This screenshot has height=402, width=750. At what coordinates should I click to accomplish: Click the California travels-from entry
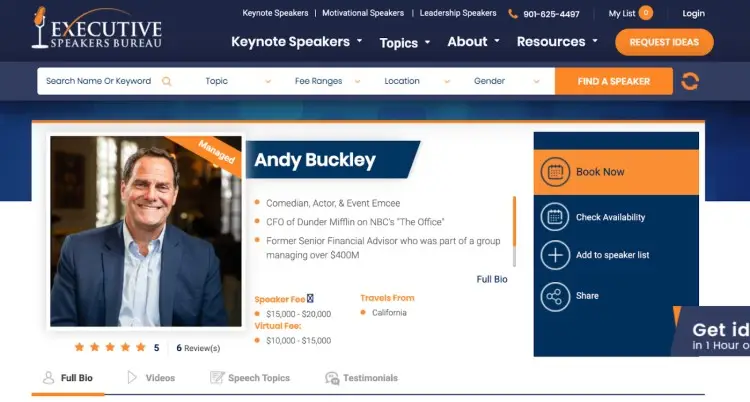click(389, 313)
